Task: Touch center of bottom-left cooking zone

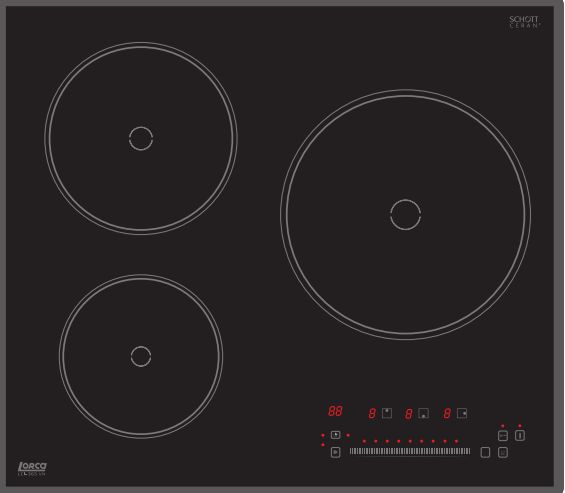Action: [x=141, y=356]
